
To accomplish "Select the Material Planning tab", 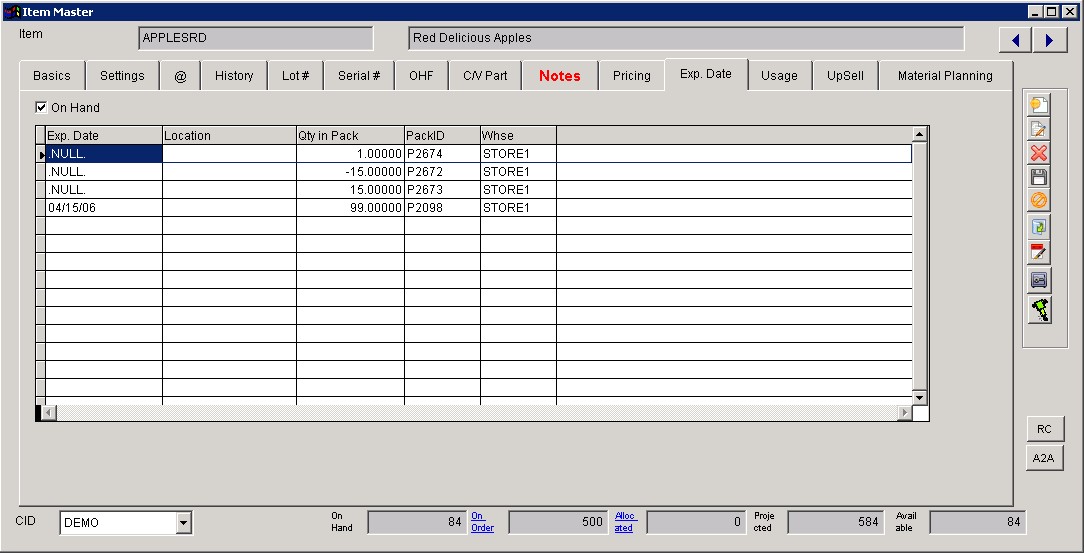I will point(944,76).
